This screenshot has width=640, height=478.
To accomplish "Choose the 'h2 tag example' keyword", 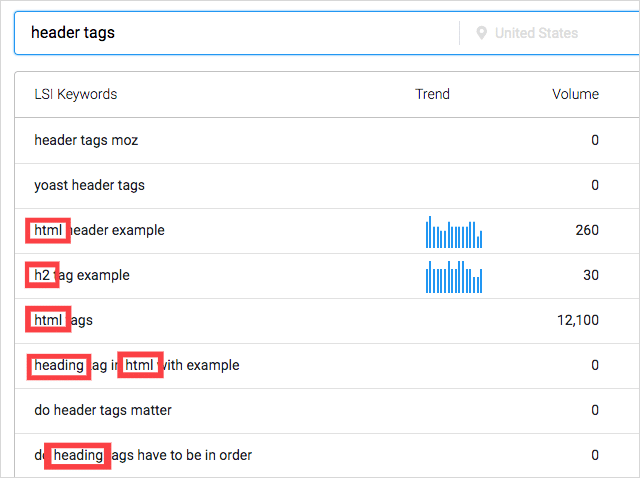I will [x=82, y=275].
